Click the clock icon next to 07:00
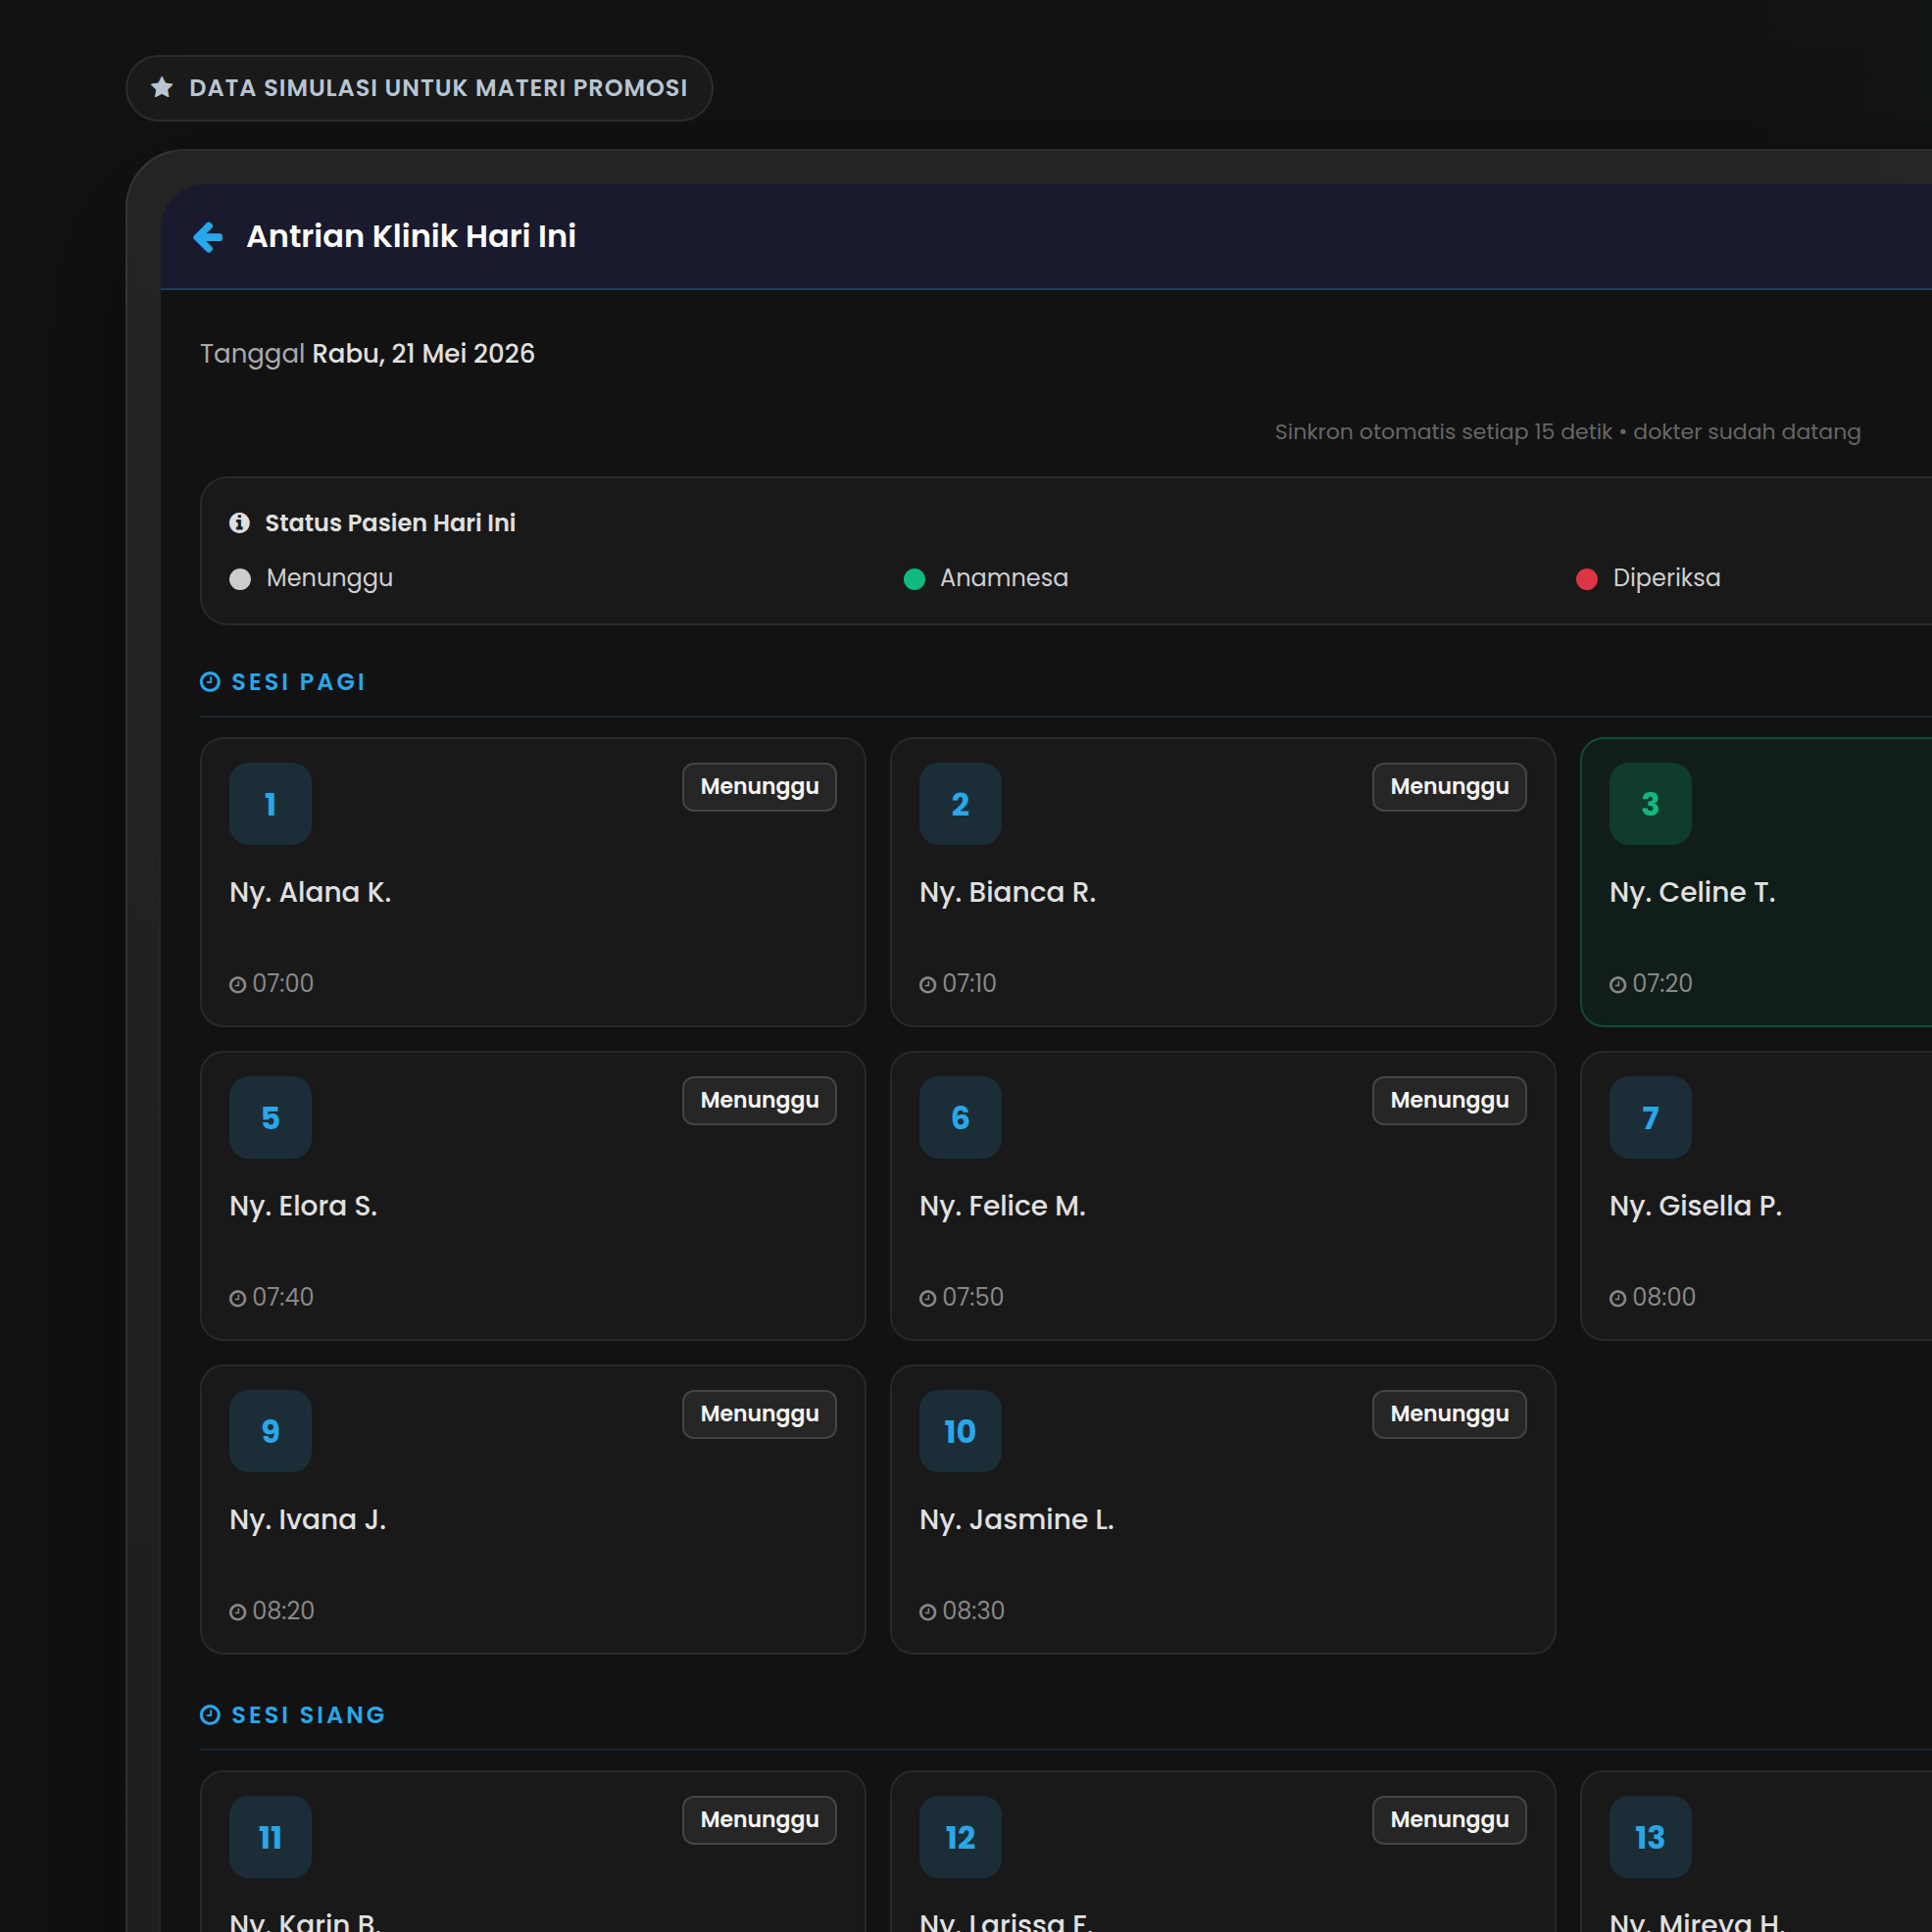The width and height of the screenshot is (1932, 1932). tap(237, 985)
